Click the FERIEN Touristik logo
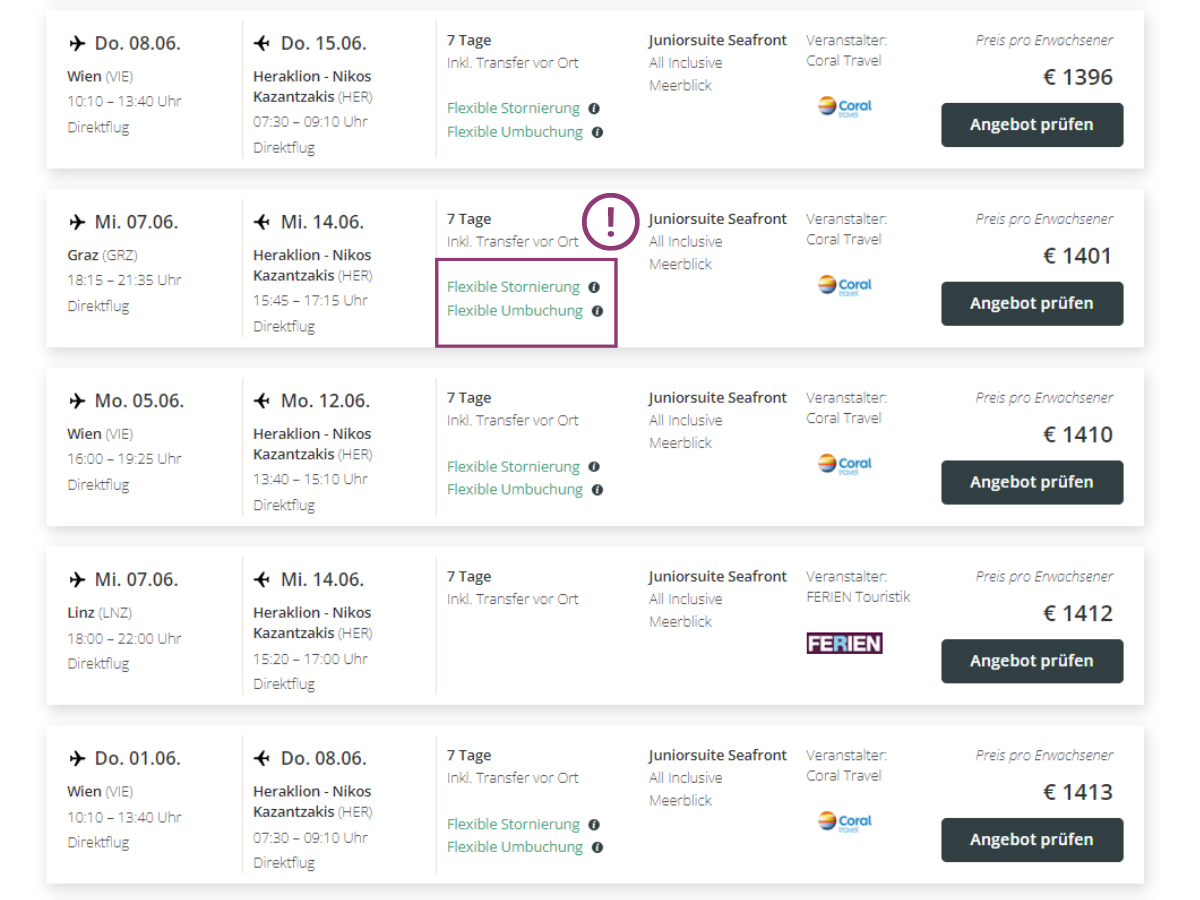 (845, 643)
